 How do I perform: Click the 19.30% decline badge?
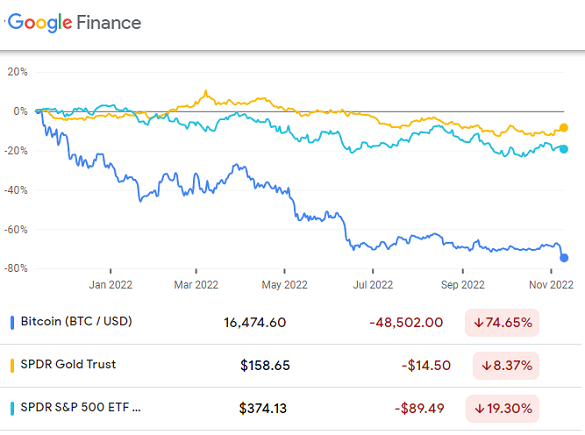pyautogui.click(x=503, y=409)
